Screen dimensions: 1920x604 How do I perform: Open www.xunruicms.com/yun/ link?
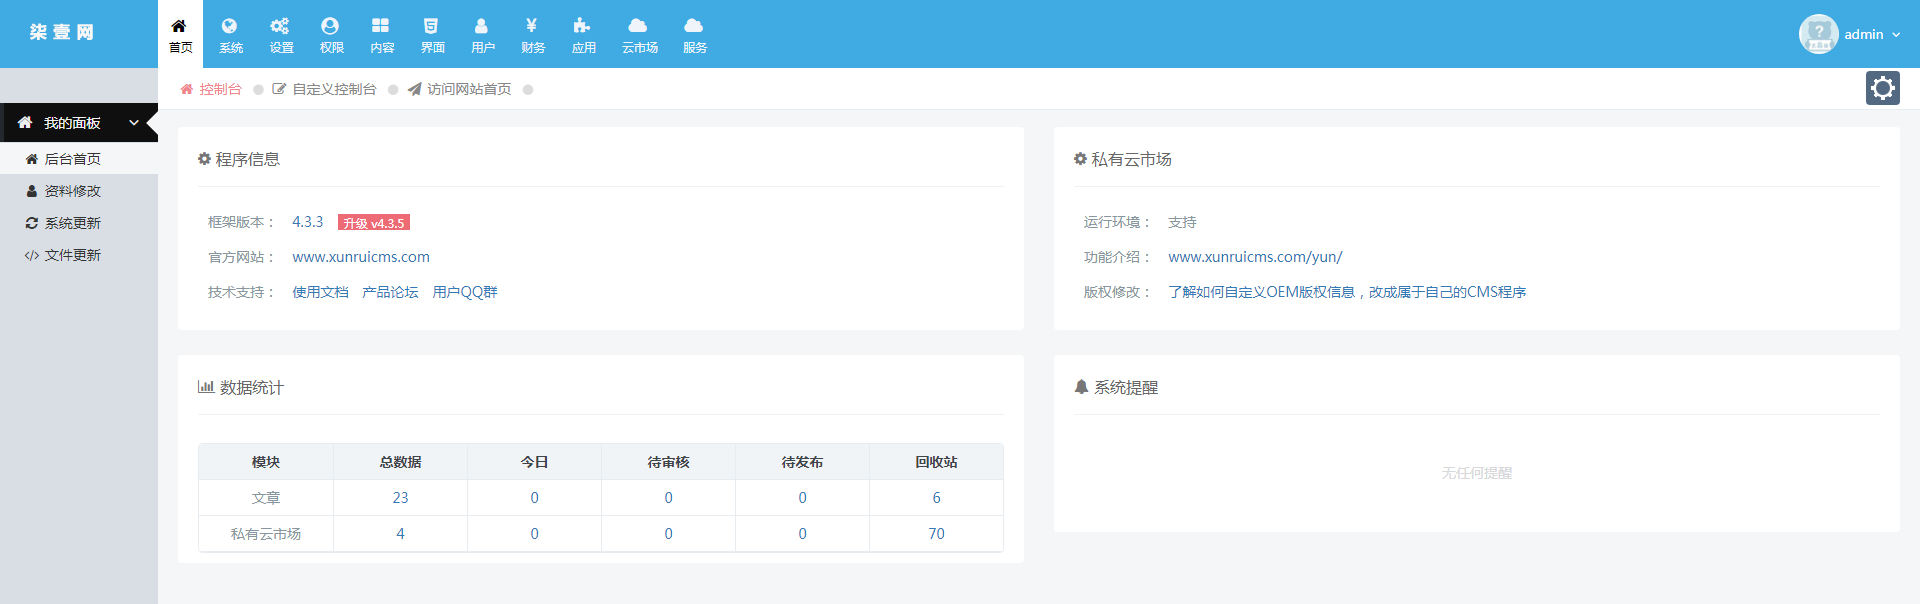pos(1255,257)
